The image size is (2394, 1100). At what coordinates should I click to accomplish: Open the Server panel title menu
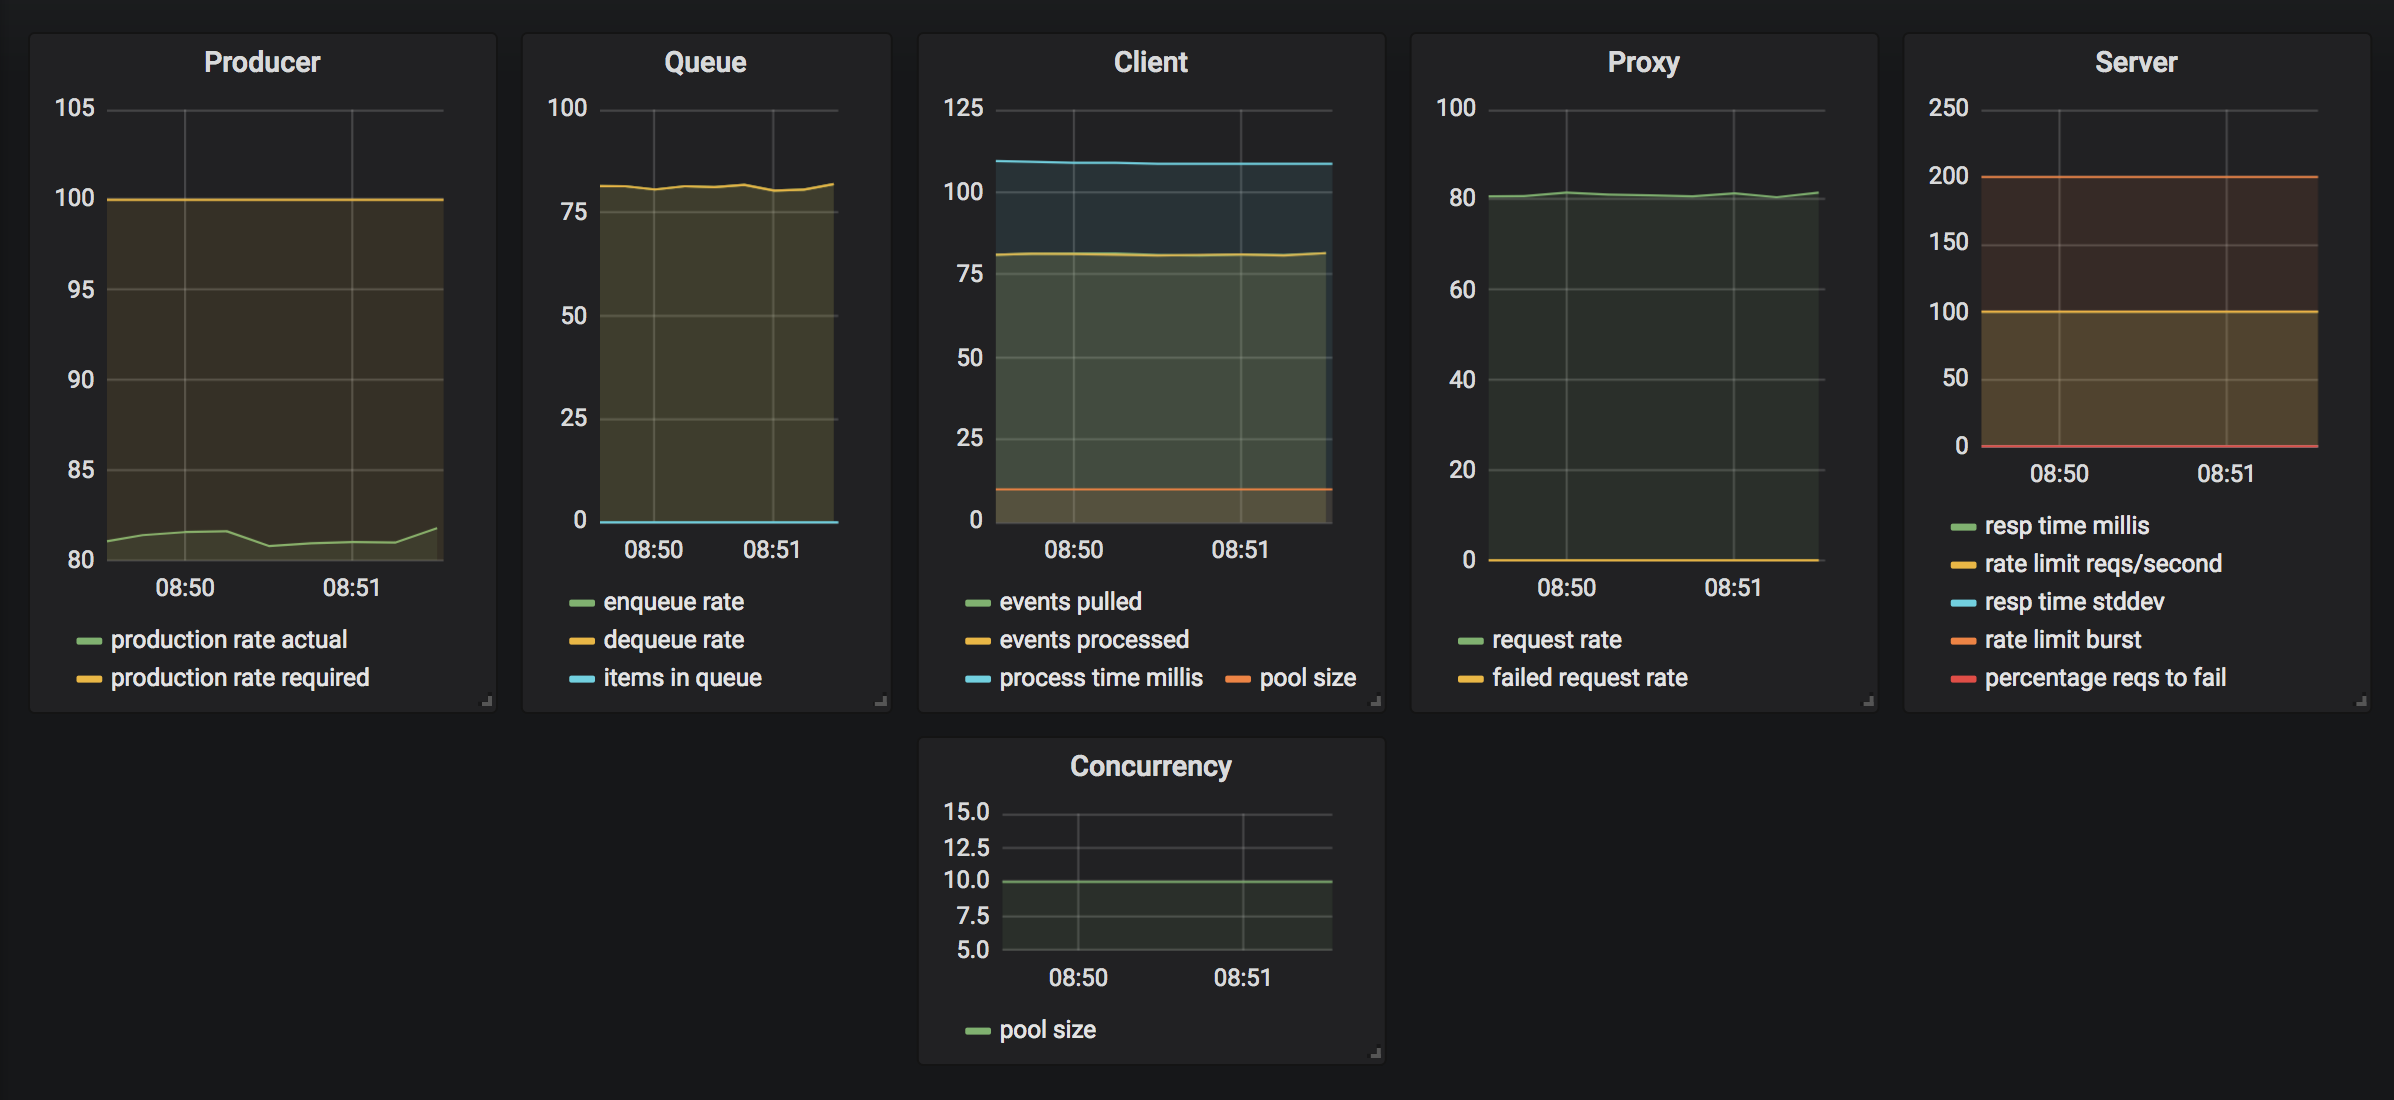tap(2136, 62)
